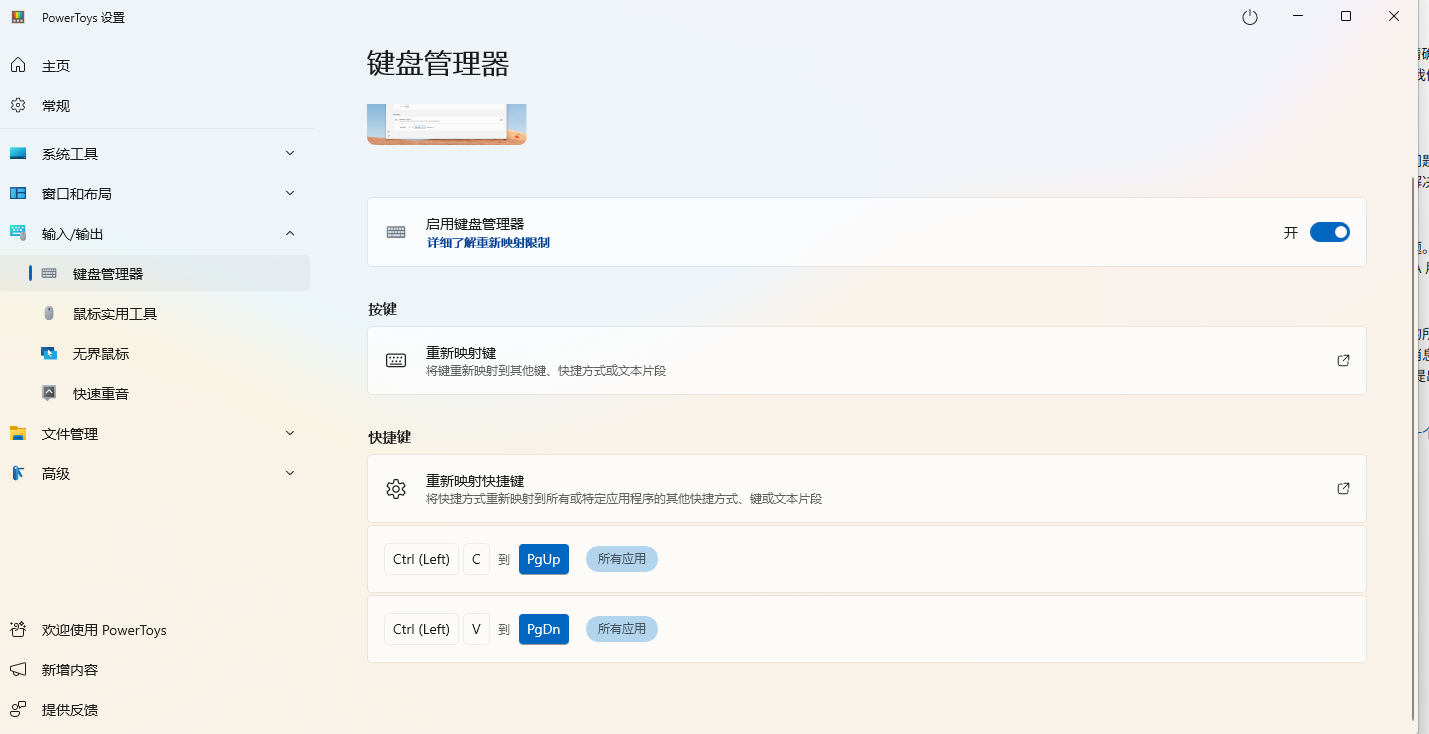The width and height of the screenshot is (1429, 734).
Task: Open the 重新映射快捷键 card
Action: coord(867,489)
